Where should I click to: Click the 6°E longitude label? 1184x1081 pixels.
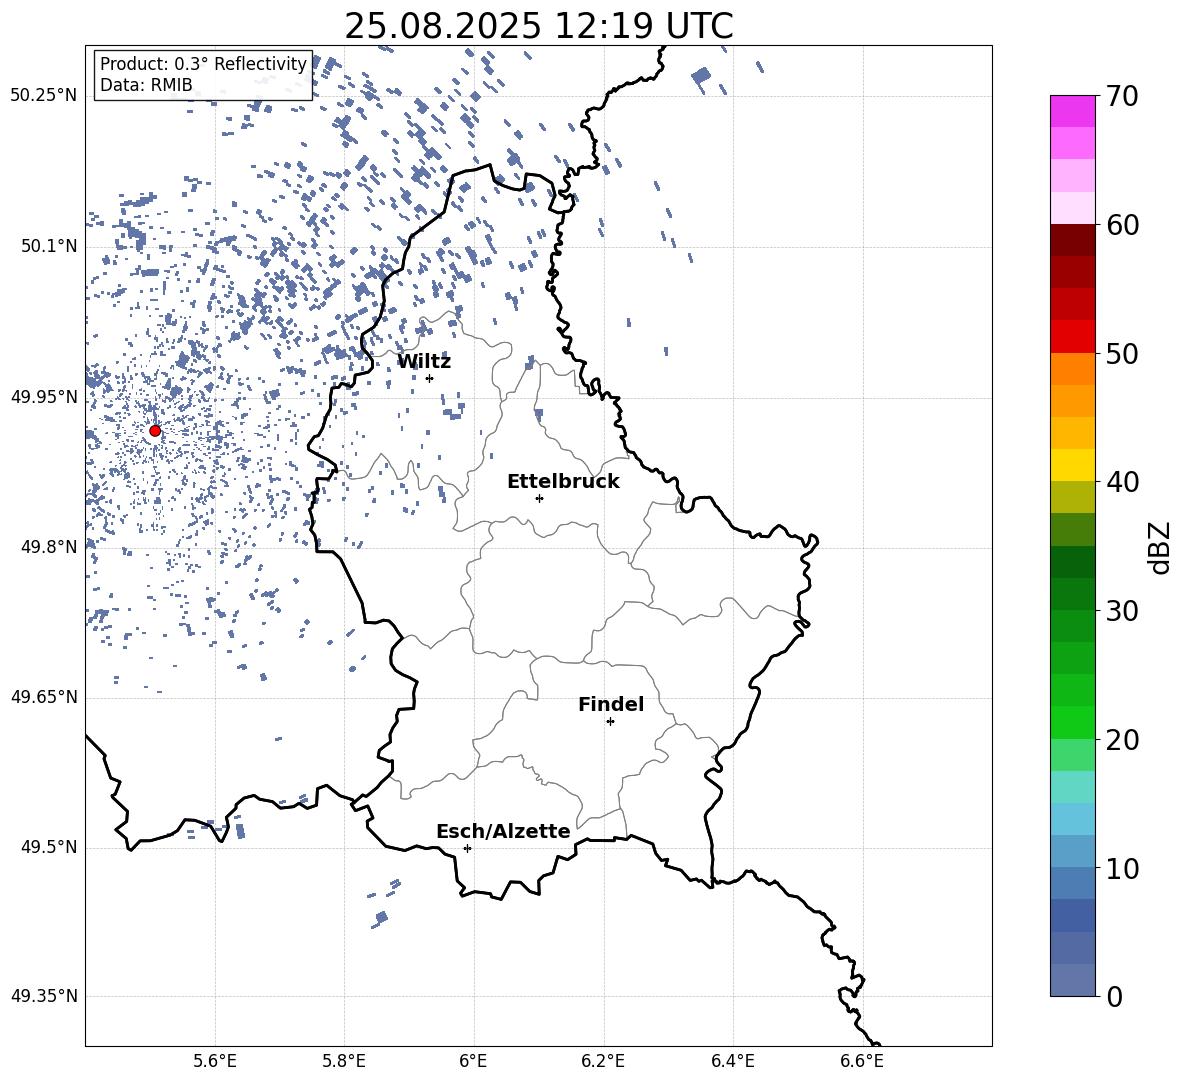473,1061
